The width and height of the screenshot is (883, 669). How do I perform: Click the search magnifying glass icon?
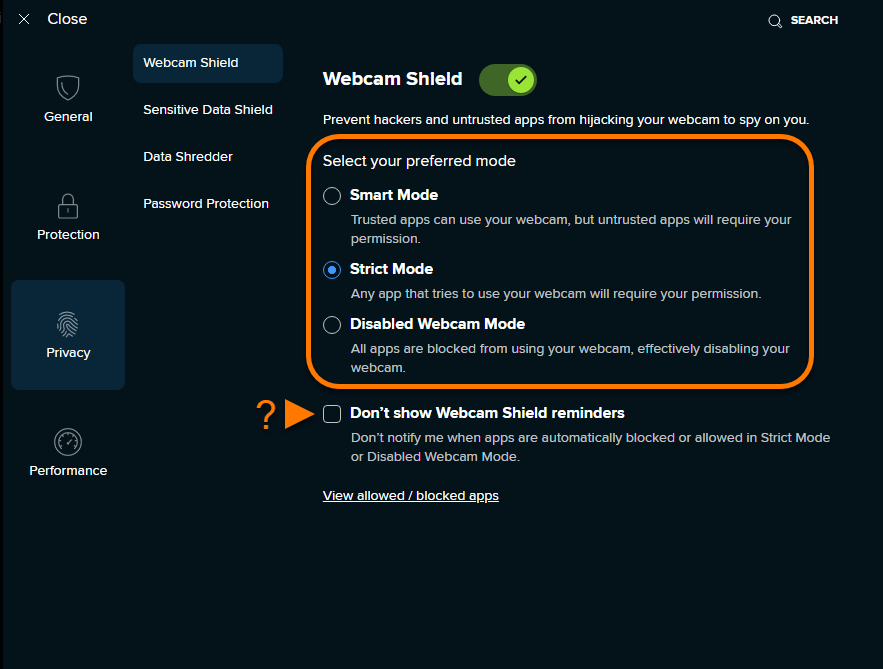775,21
